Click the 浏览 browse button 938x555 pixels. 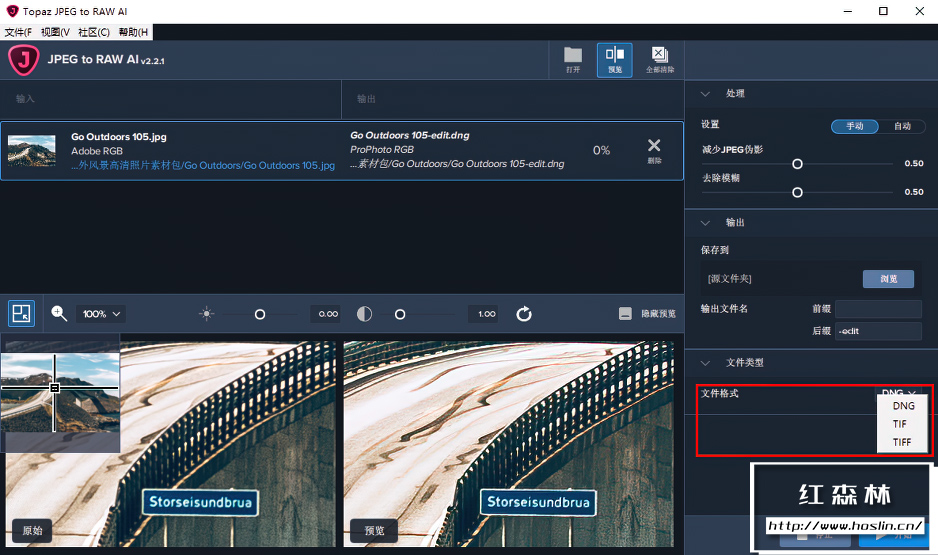(888, 279)
